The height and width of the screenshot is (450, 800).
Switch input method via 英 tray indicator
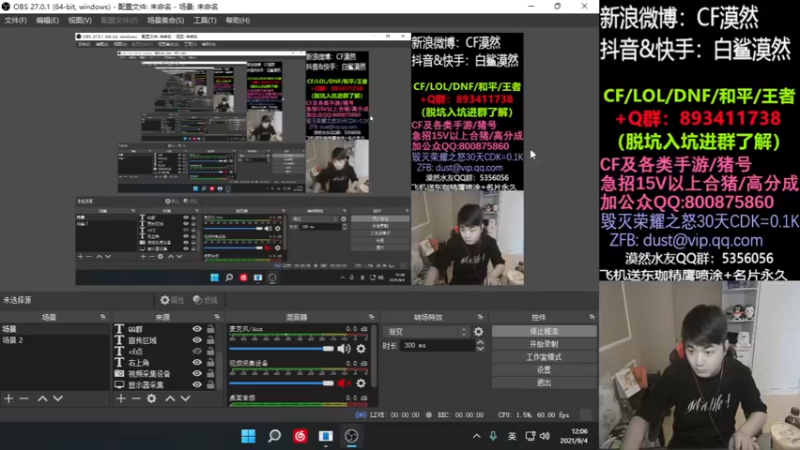click(512, 436)
